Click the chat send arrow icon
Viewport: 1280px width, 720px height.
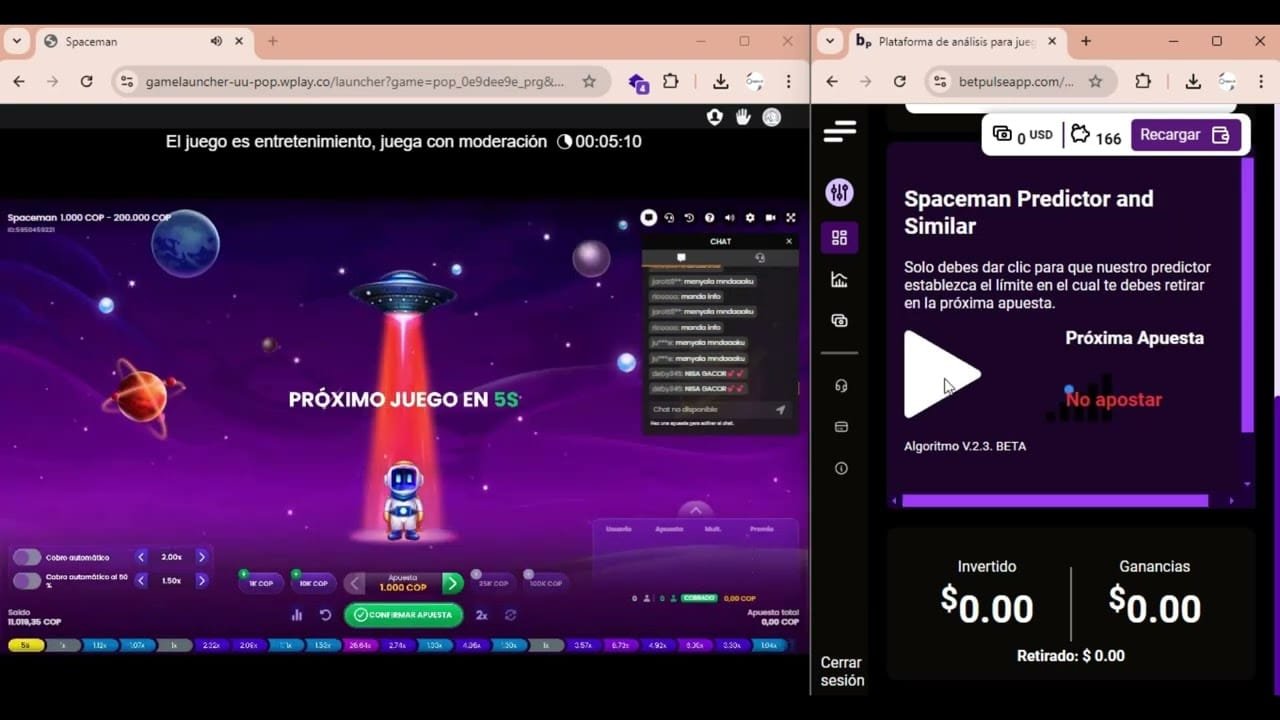click(x=780, y=409)
